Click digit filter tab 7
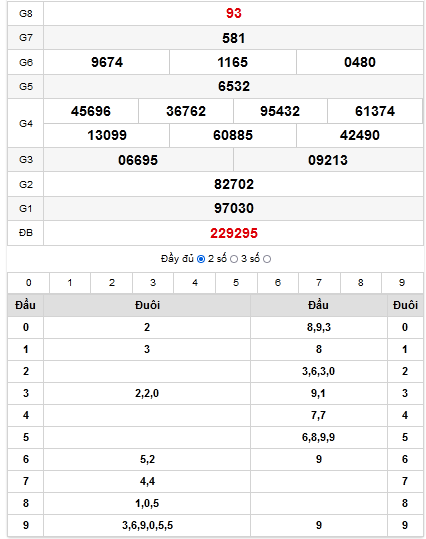The height and width of the screenshot is (539, 426). coord(319,283)
